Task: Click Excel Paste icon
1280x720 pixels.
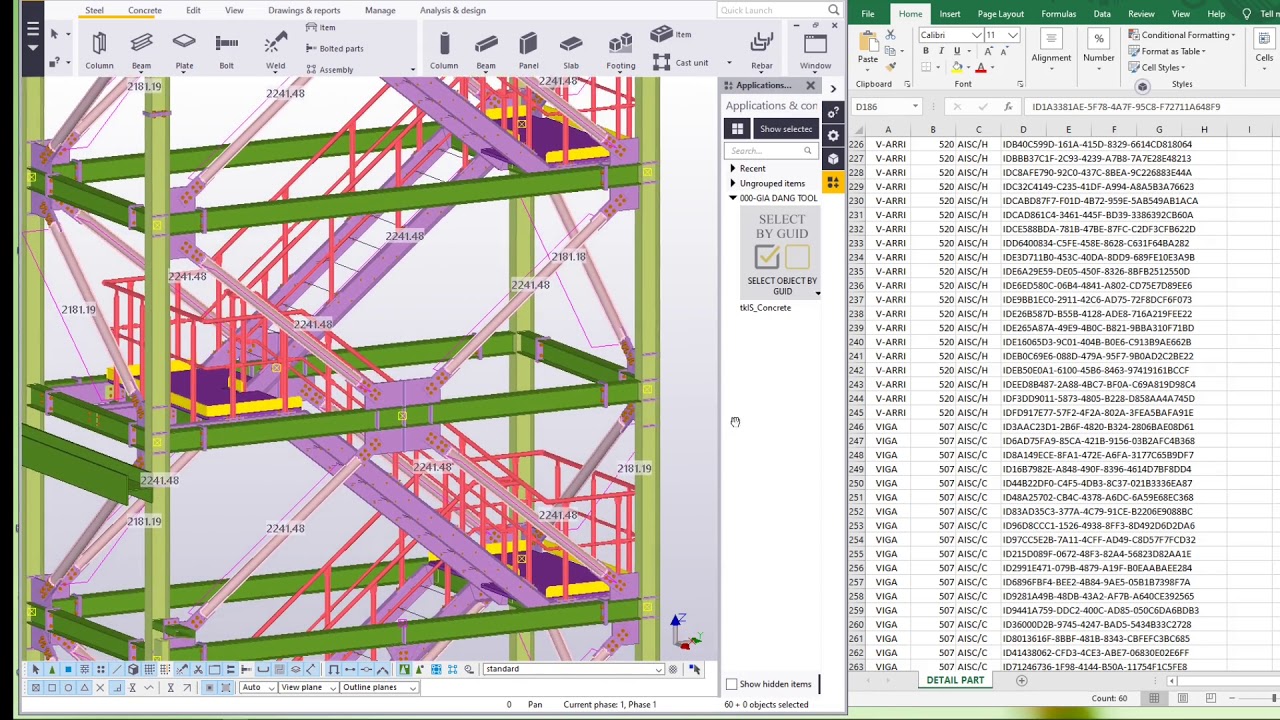Action: (x=867, y=44)
